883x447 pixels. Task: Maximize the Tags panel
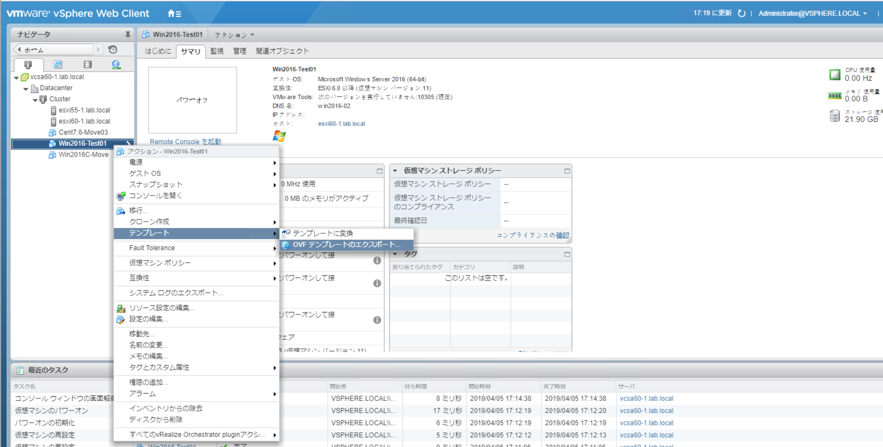pyautogui.click(x=567, y=254)
